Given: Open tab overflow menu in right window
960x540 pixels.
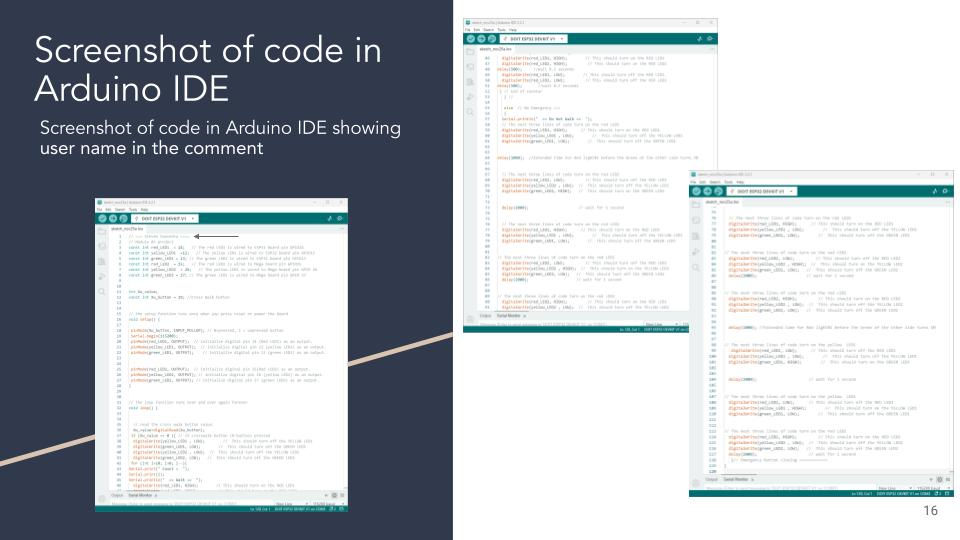Looking at the screenshot, I should 947,201.
